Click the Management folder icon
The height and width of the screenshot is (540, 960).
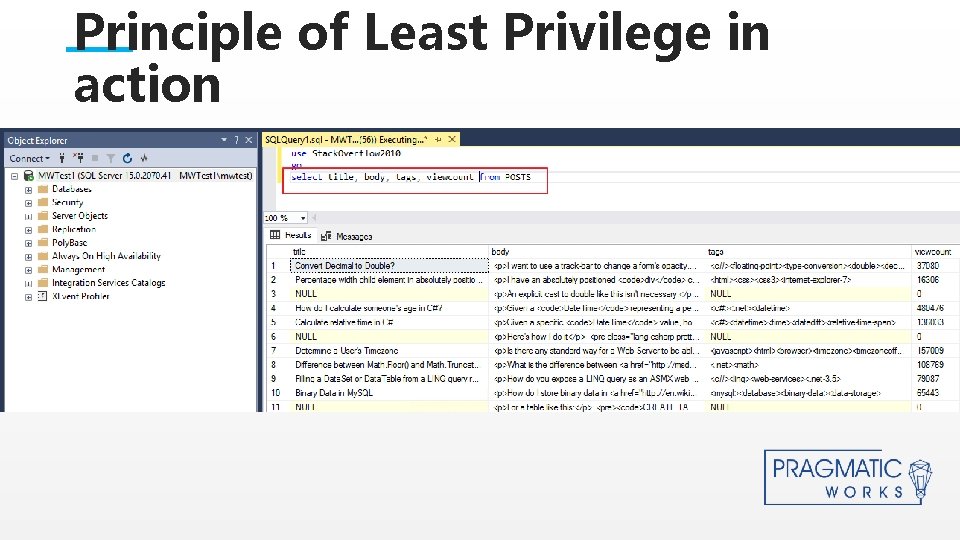click(x=43, y=269)
